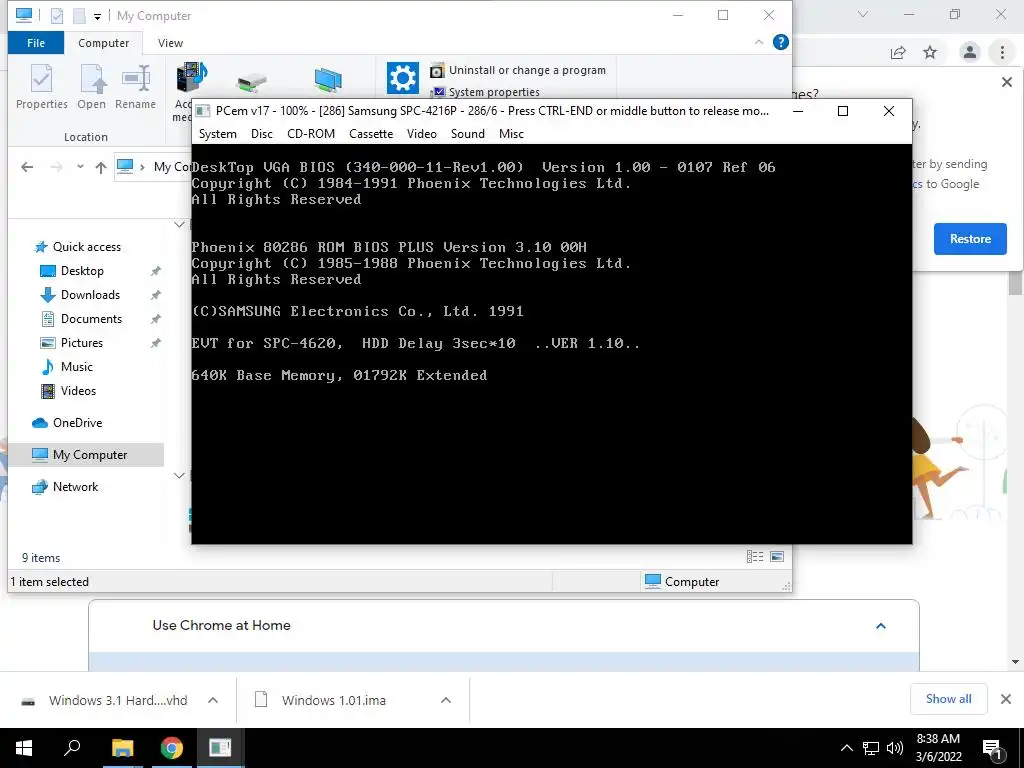Click Restore button in Chrome popup

click(970, 239)
